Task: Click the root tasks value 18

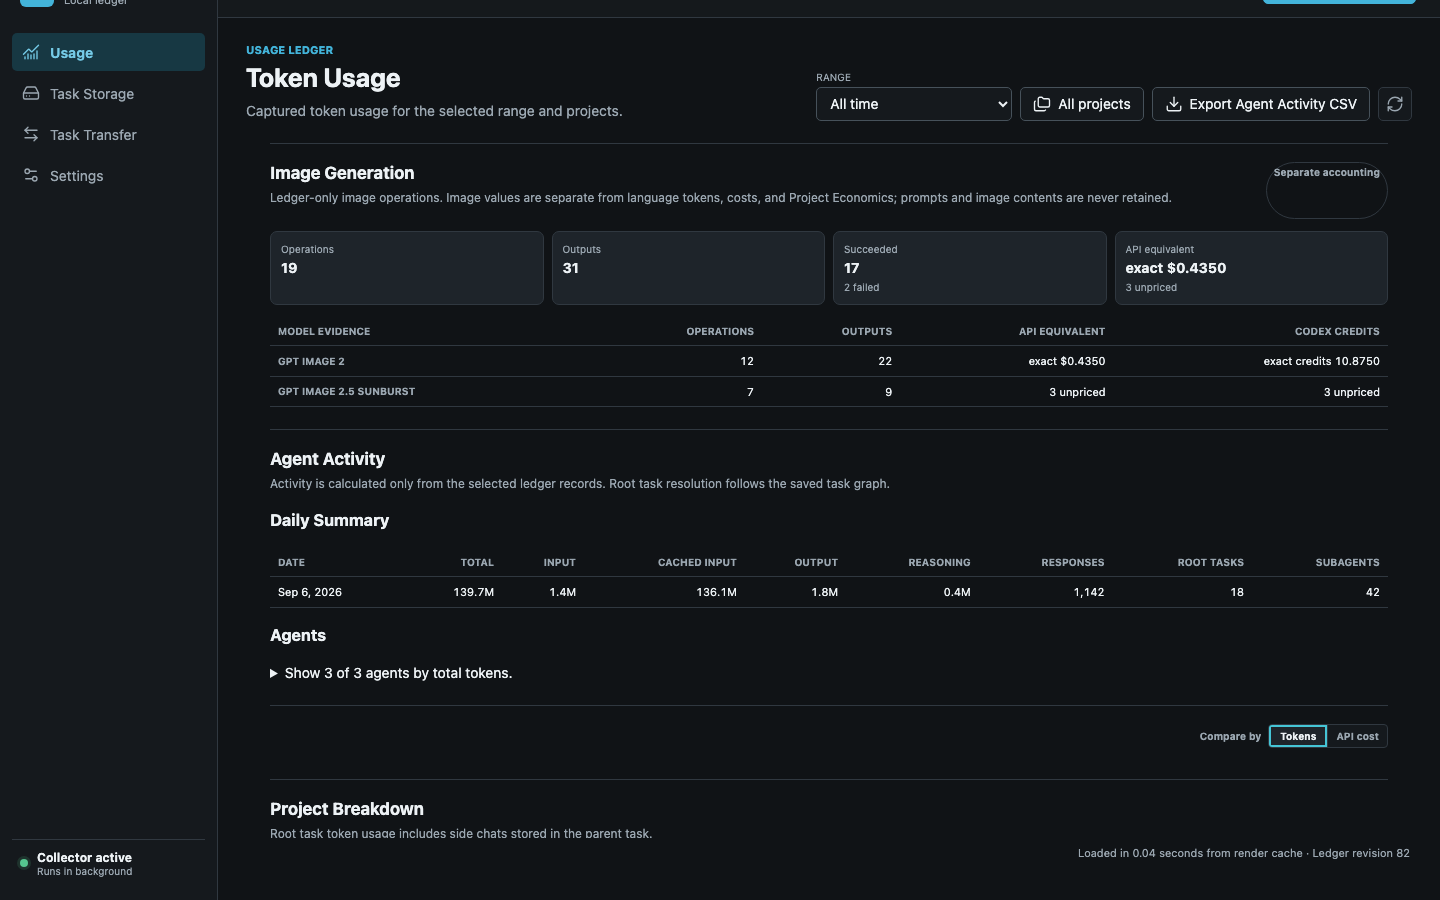Action: click(x=1237, y=592)
